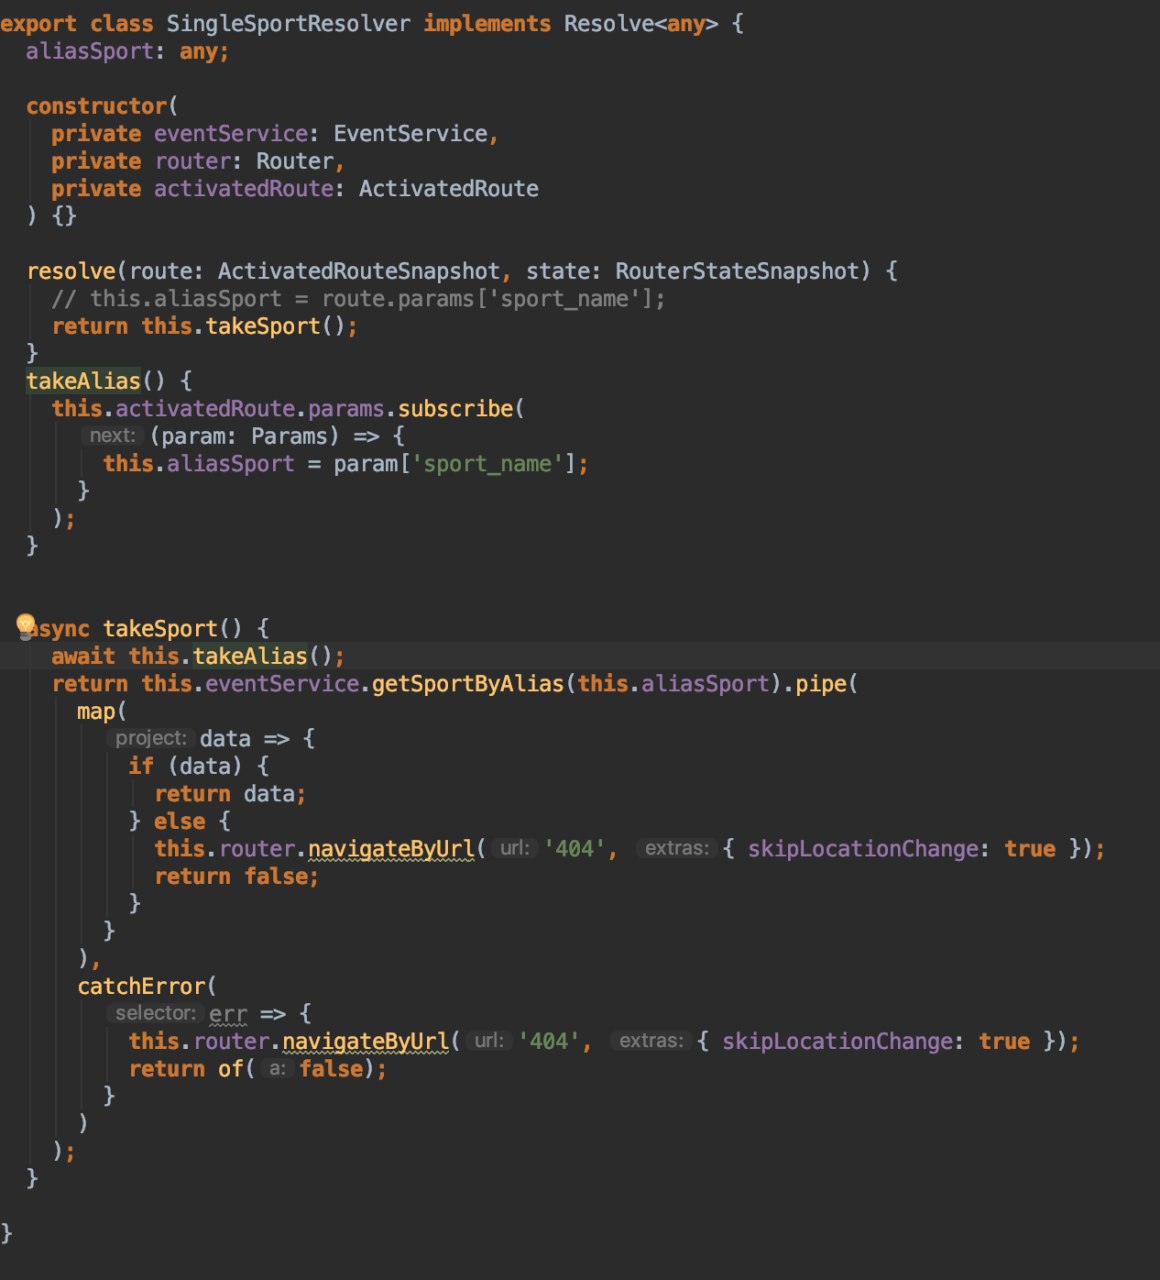Click navigateByUrl inside the catchError callback

point(365,1041)
